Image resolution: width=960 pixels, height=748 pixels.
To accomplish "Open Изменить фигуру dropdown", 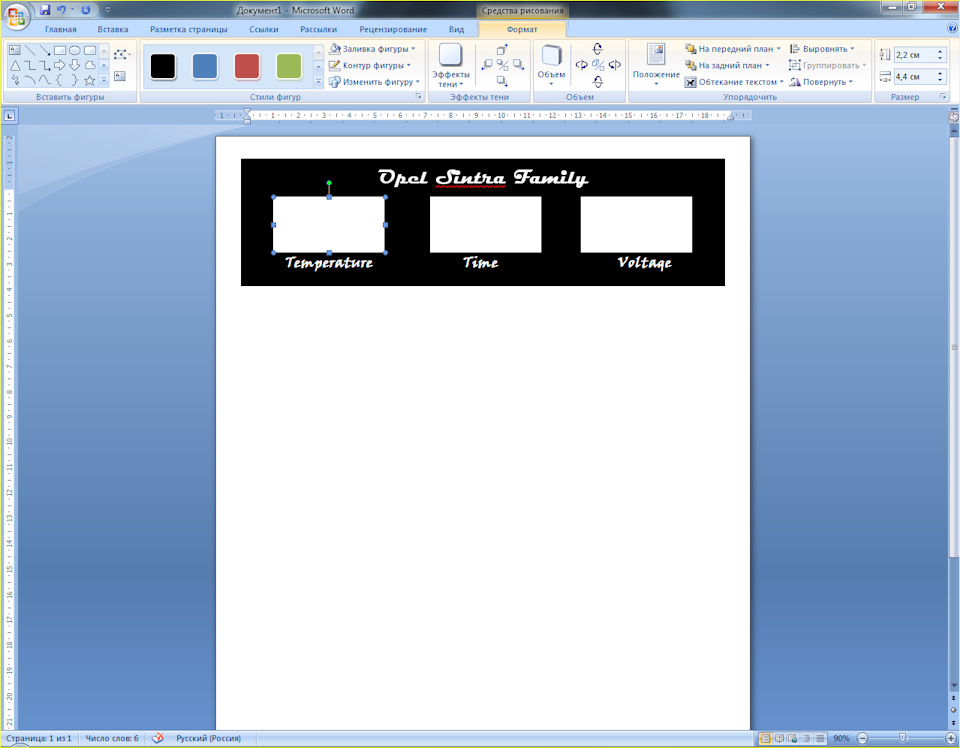I will [374, 81].
